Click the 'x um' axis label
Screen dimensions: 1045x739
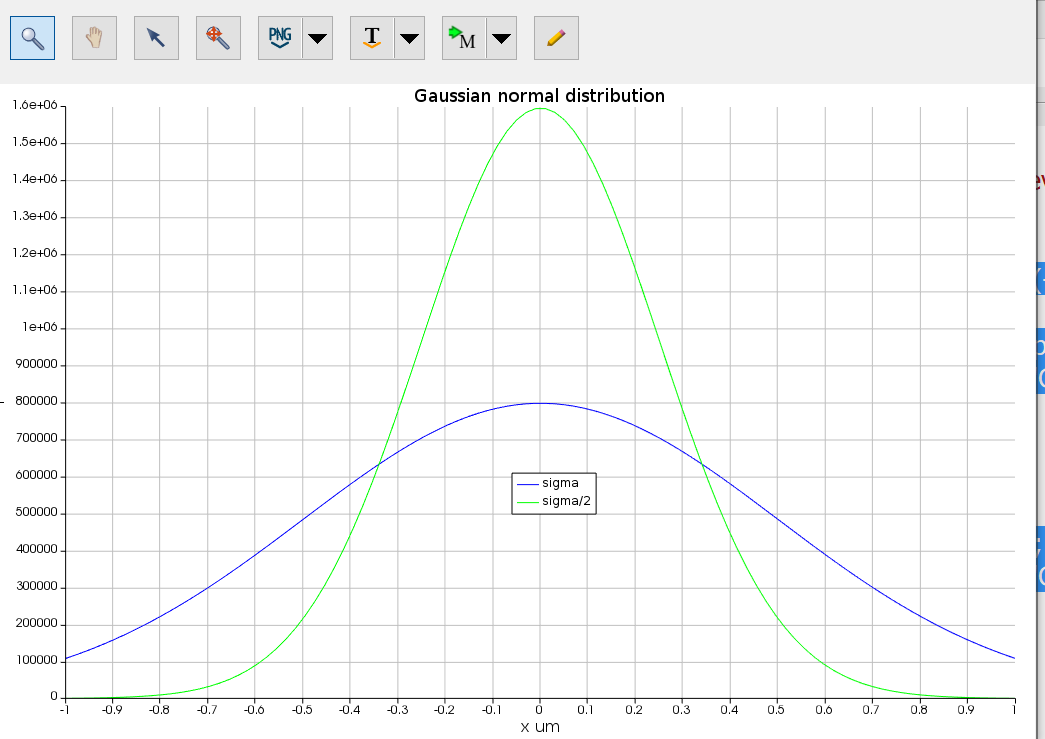click(x=540, y=727)
